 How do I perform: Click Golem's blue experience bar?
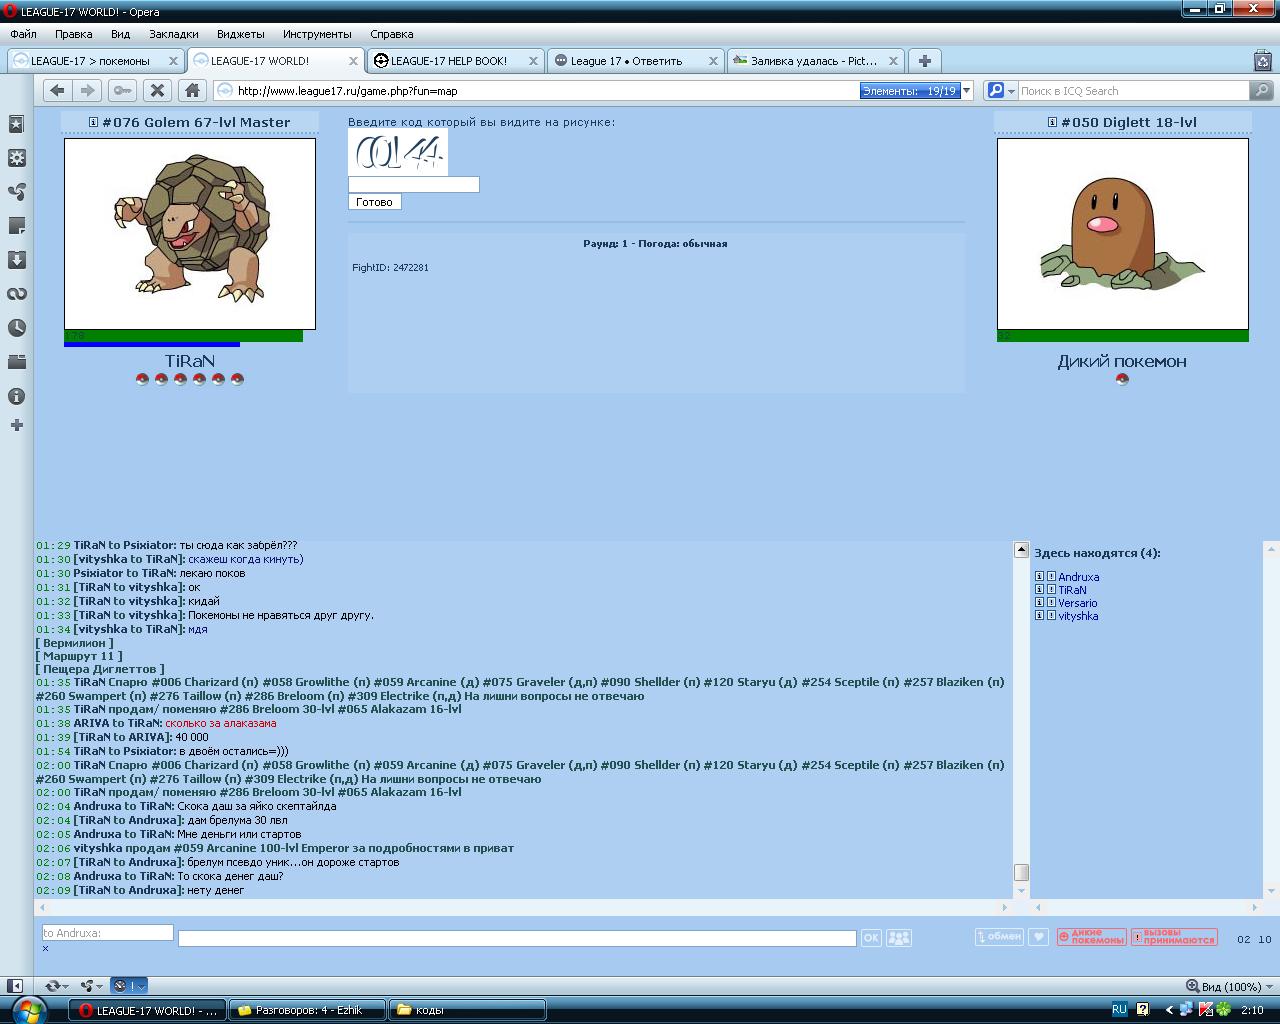152,344
